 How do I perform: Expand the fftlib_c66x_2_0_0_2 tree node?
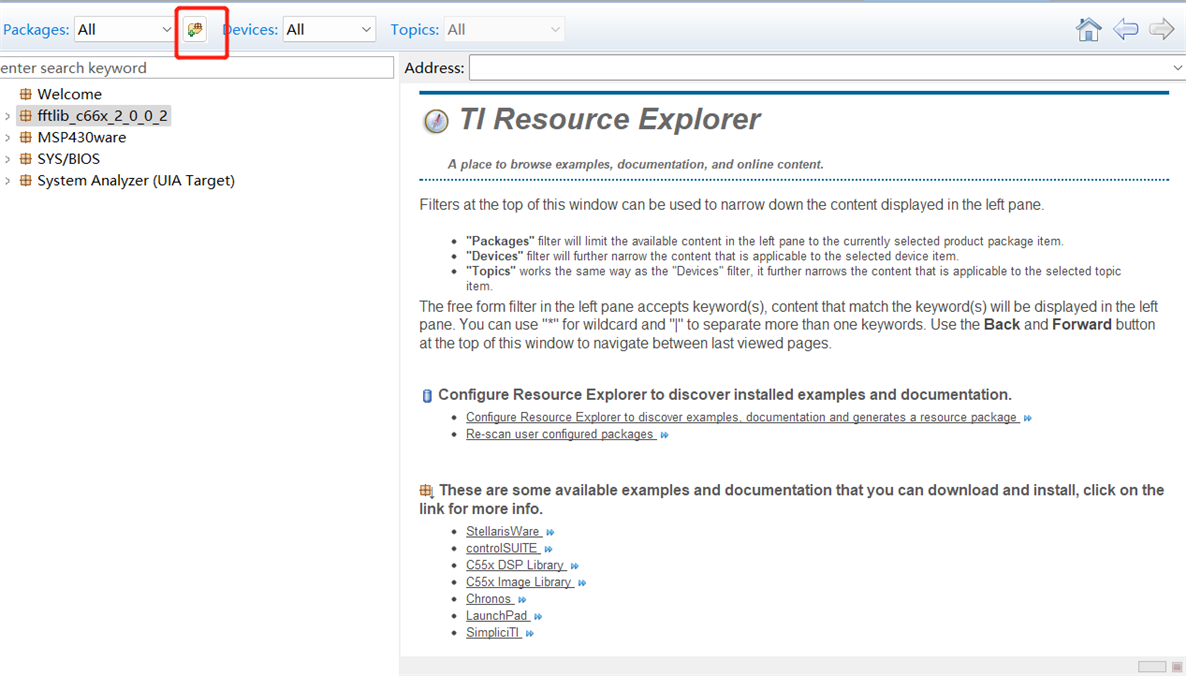[x=8, y=116]
